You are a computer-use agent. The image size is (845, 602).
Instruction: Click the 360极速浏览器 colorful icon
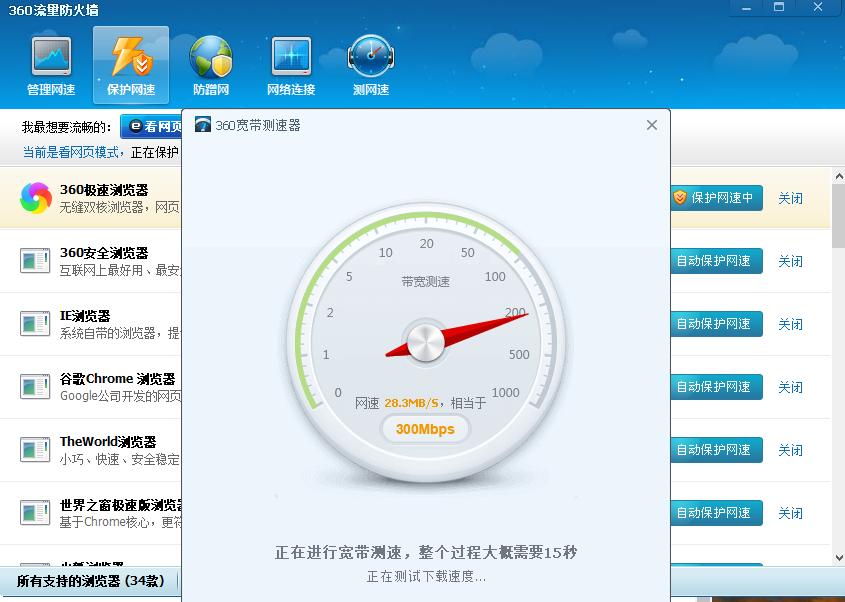point(36,198)
